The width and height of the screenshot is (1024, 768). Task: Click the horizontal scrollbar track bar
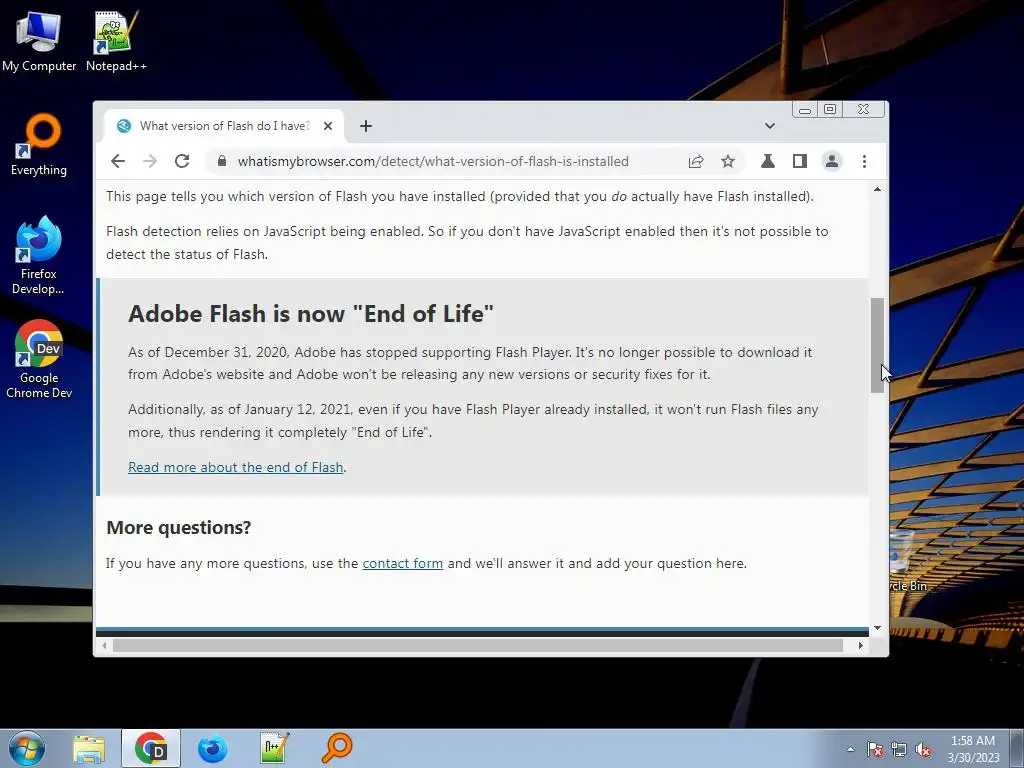pyautogui.click(x=478, y=645)
